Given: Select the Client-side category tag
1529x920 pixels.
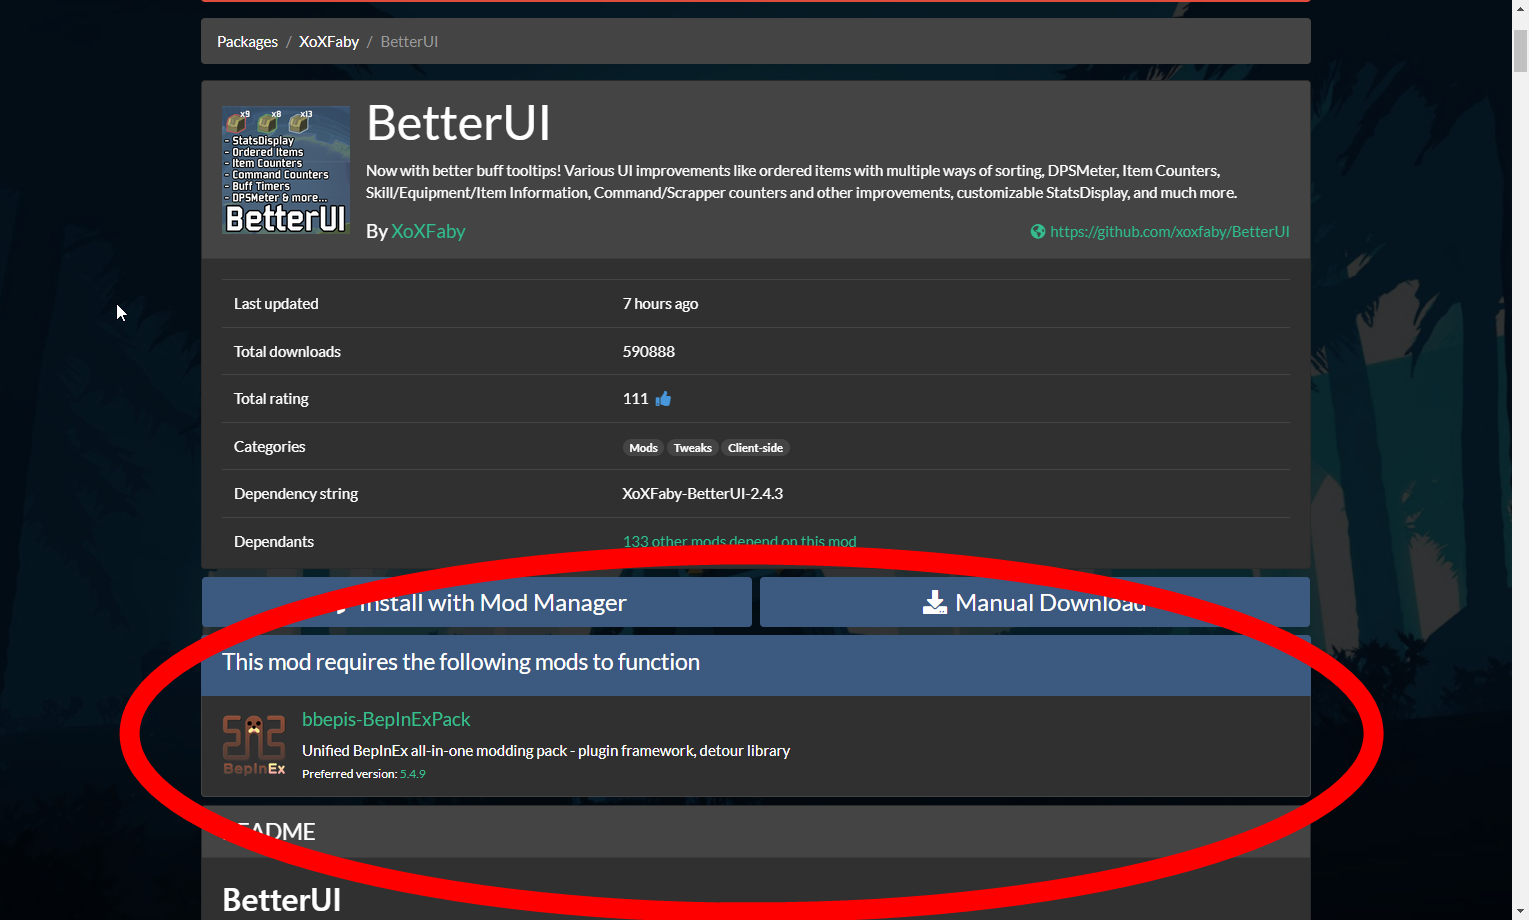Looking at the screenshot, I should 755,447.
